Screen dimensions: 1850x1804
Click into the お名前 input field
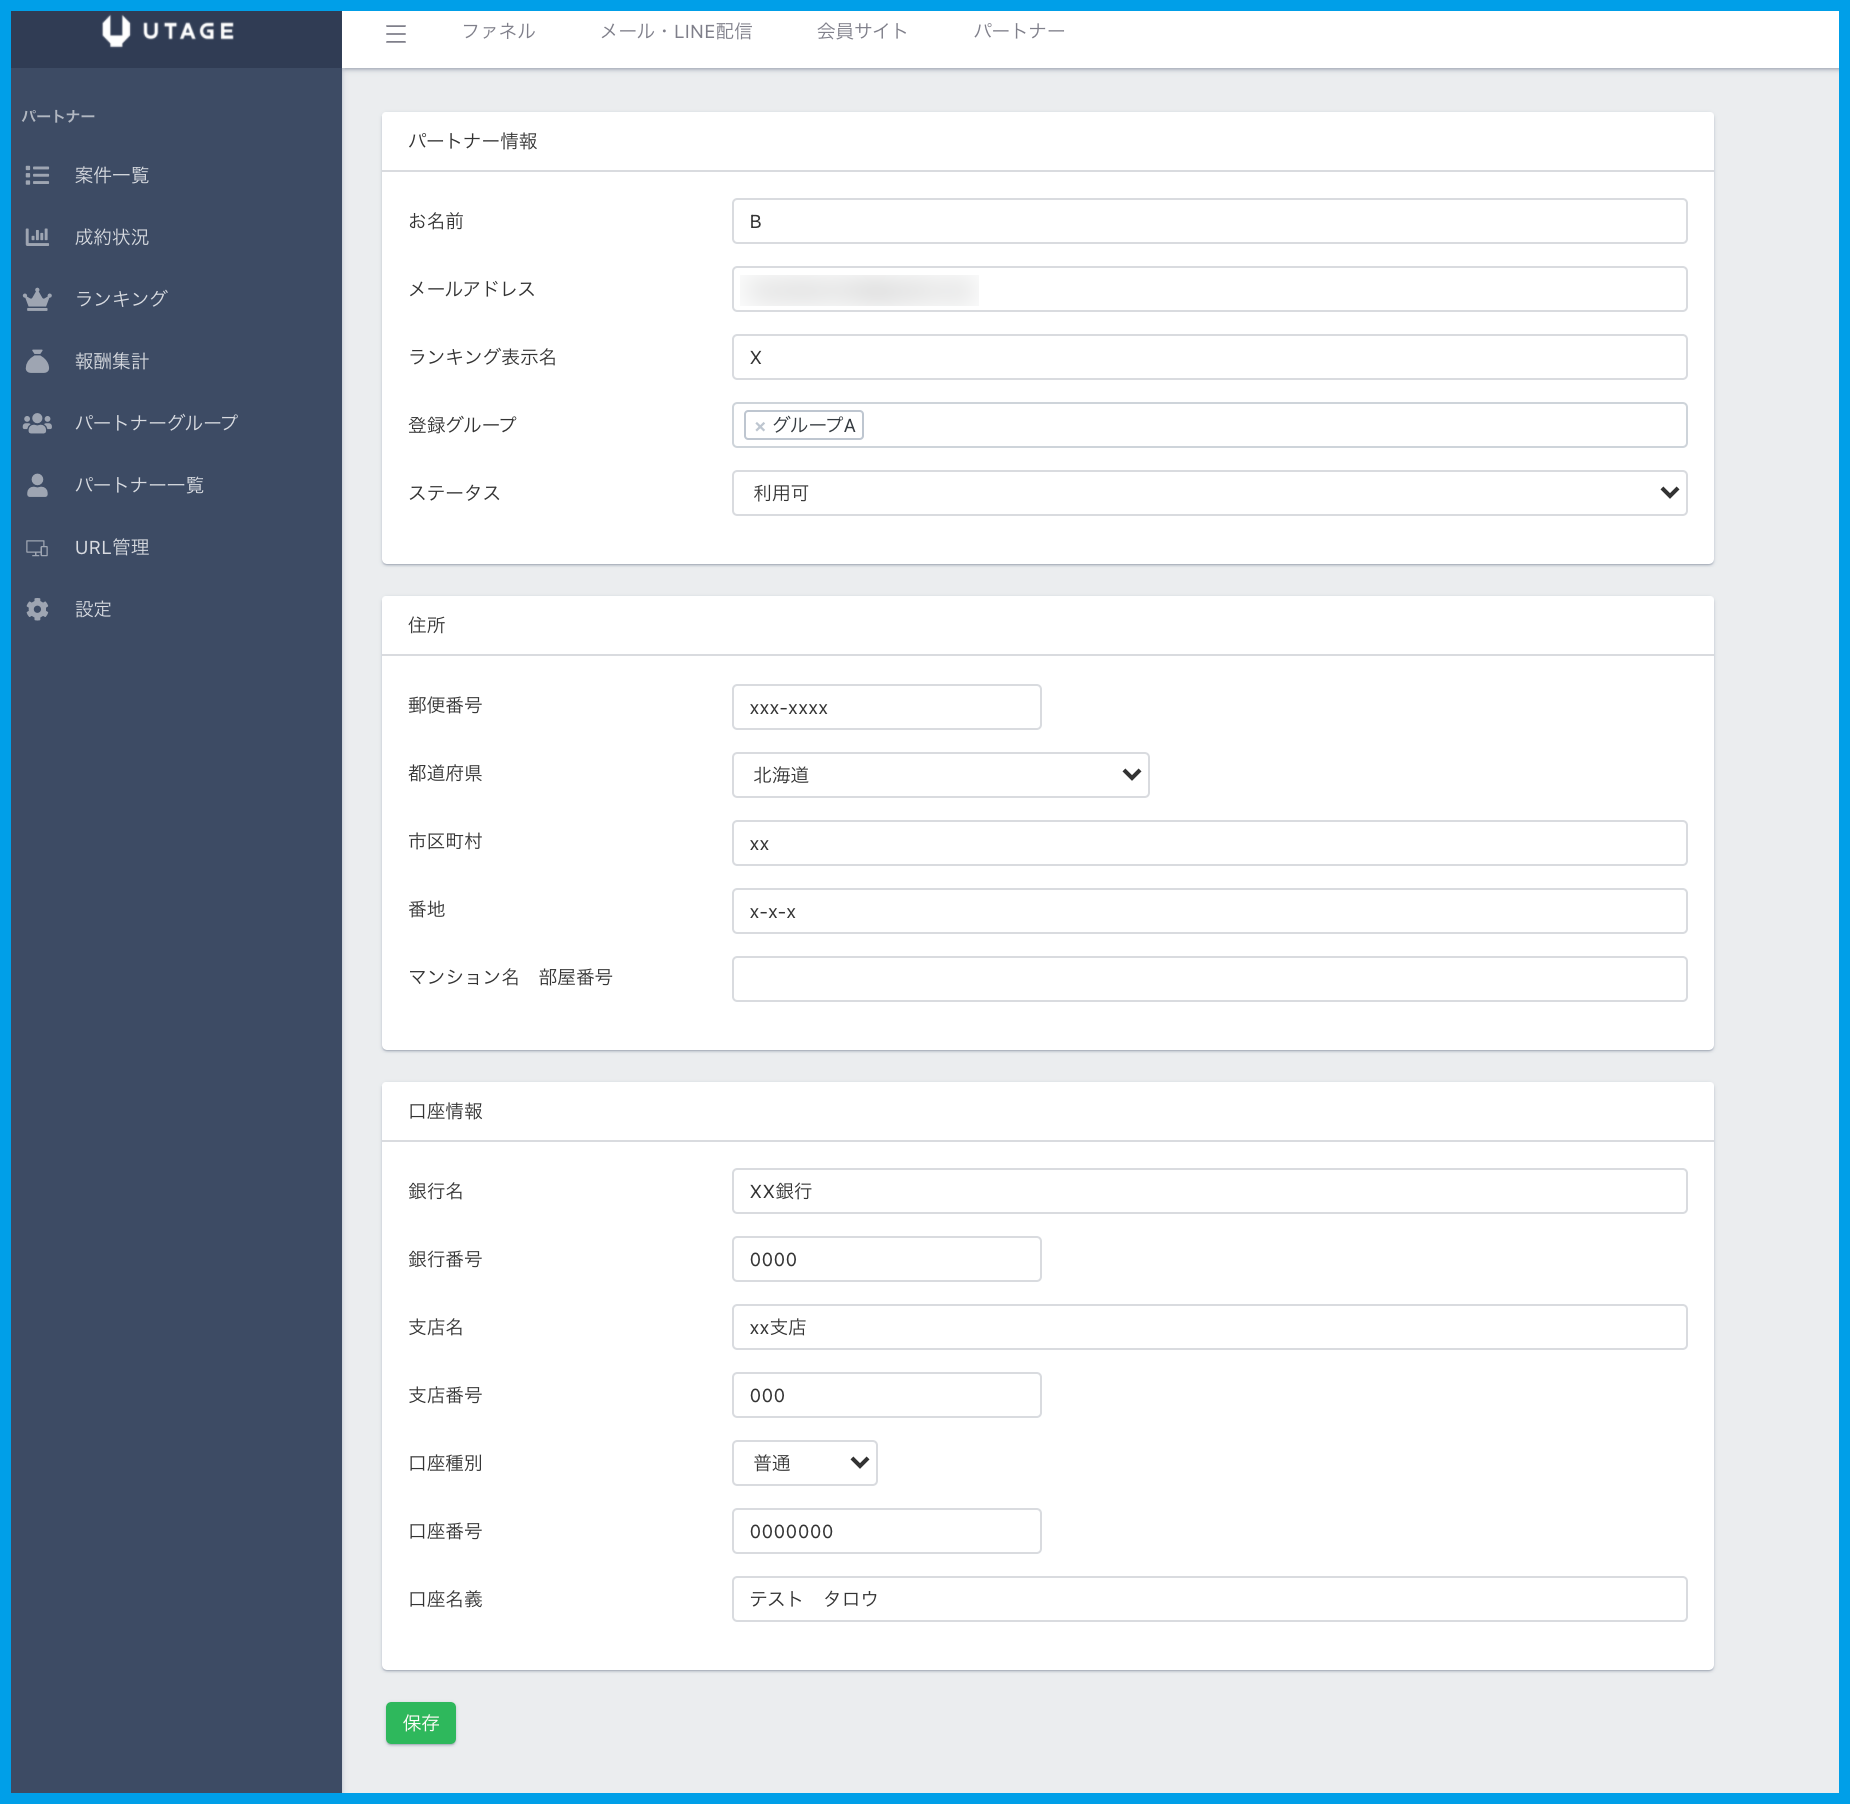(x=1209, y=221)
